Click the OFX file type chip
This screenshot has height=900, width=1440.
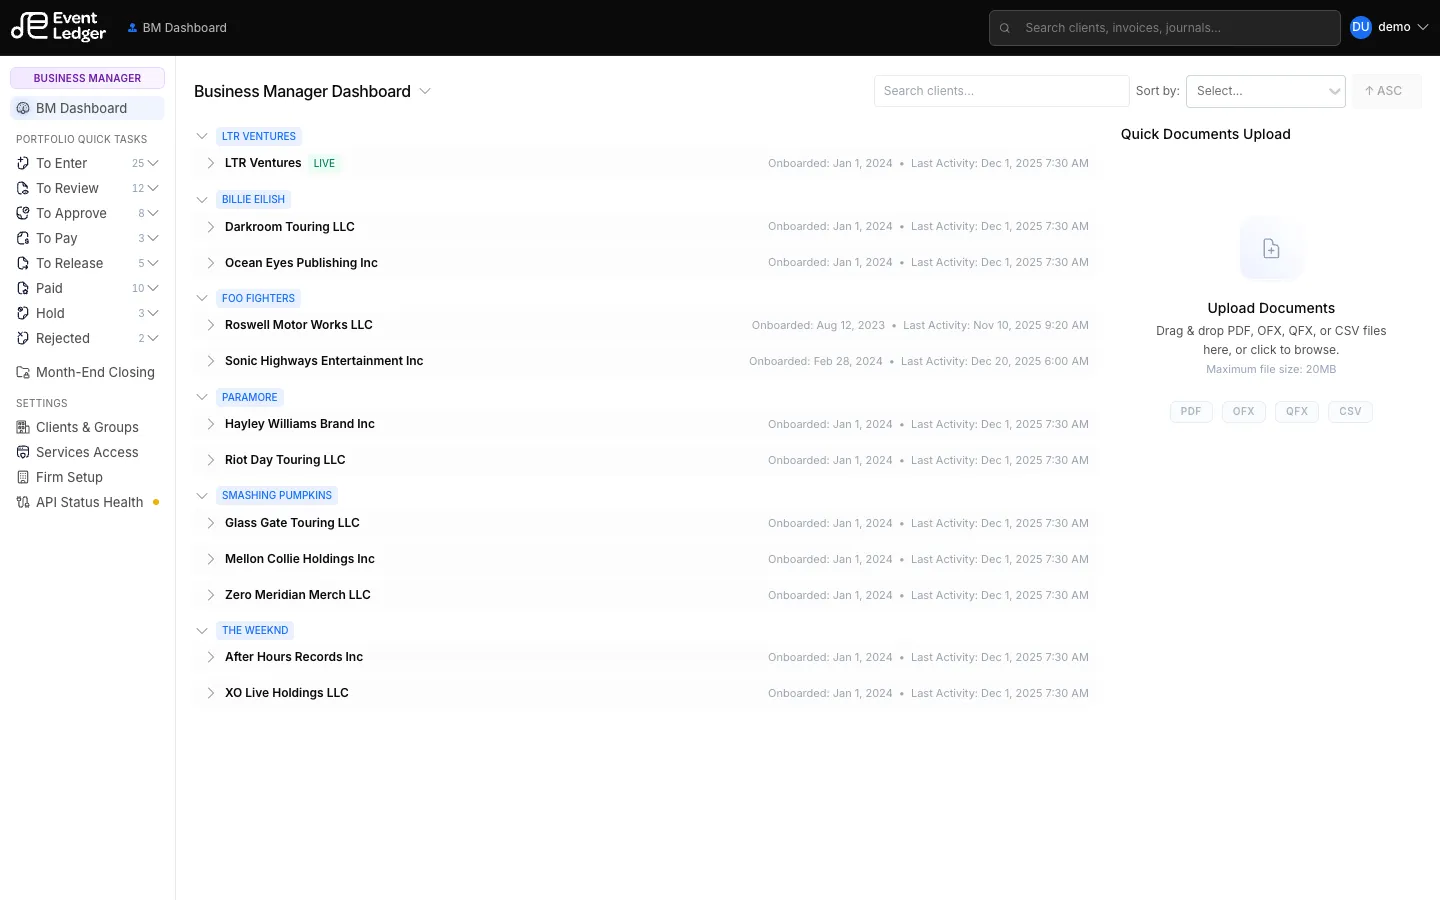[x=1244, y=411]
